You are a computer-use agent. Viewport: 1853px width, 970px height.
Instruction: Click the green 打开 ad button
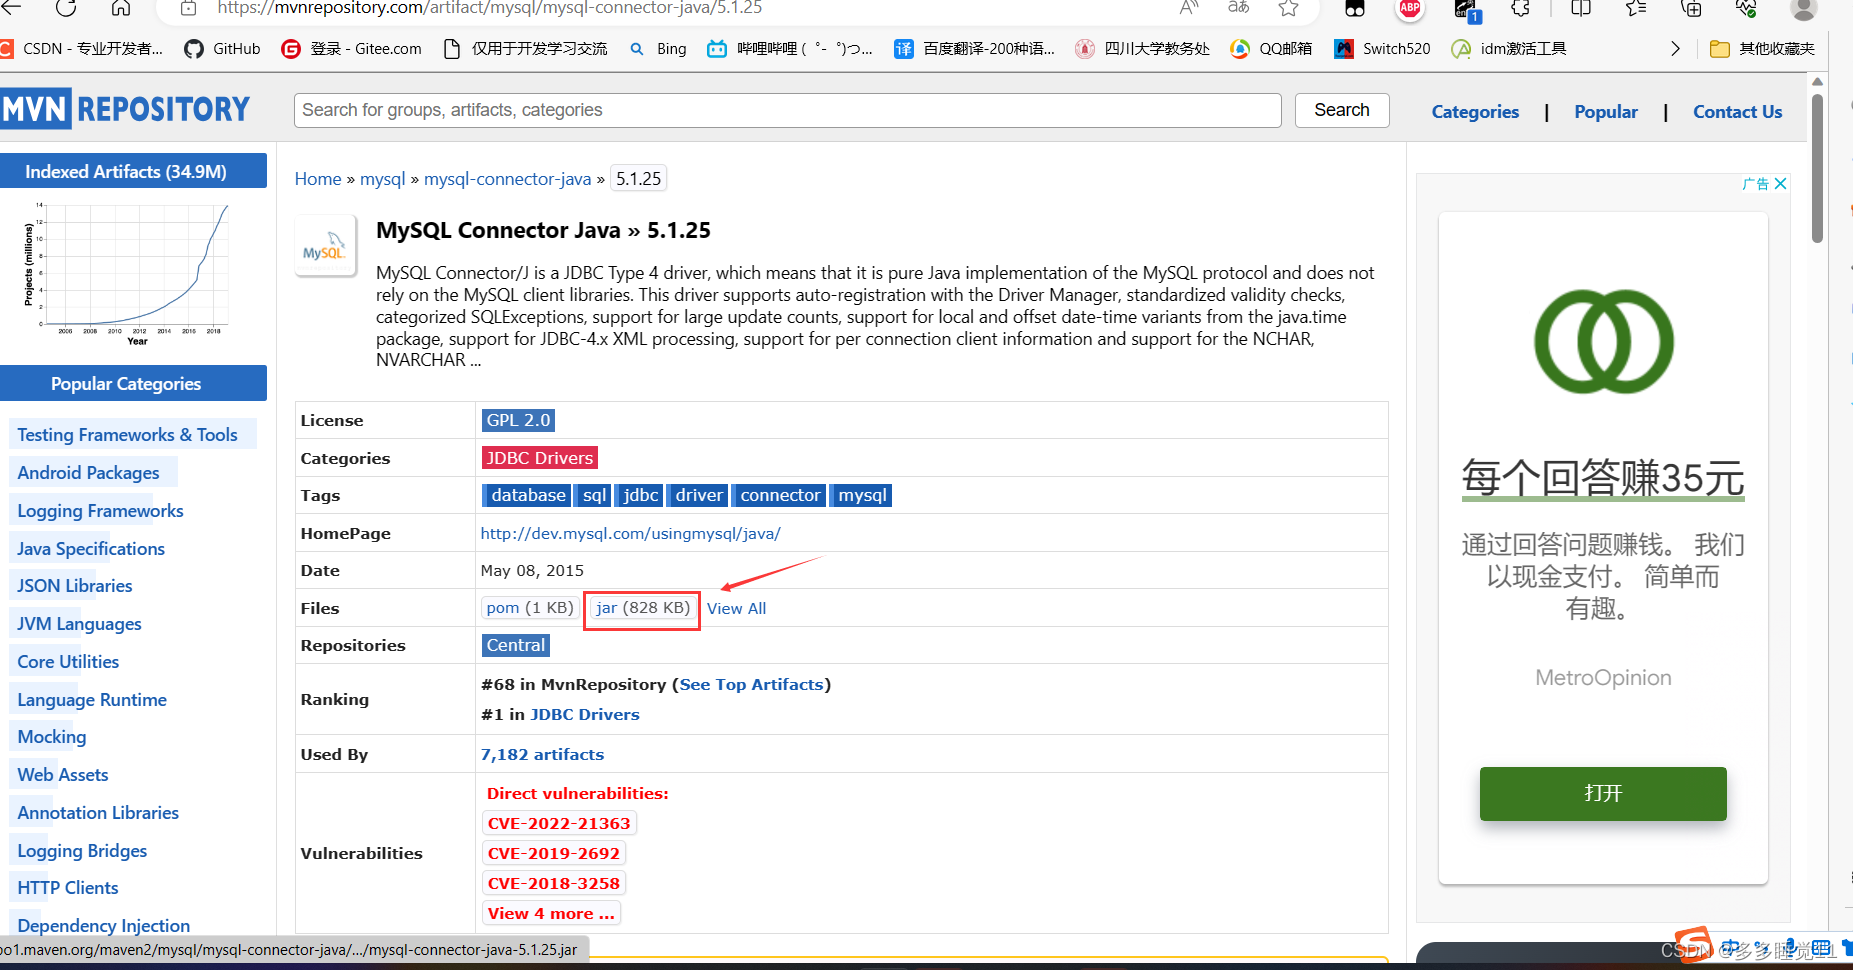click(1603, 793)
